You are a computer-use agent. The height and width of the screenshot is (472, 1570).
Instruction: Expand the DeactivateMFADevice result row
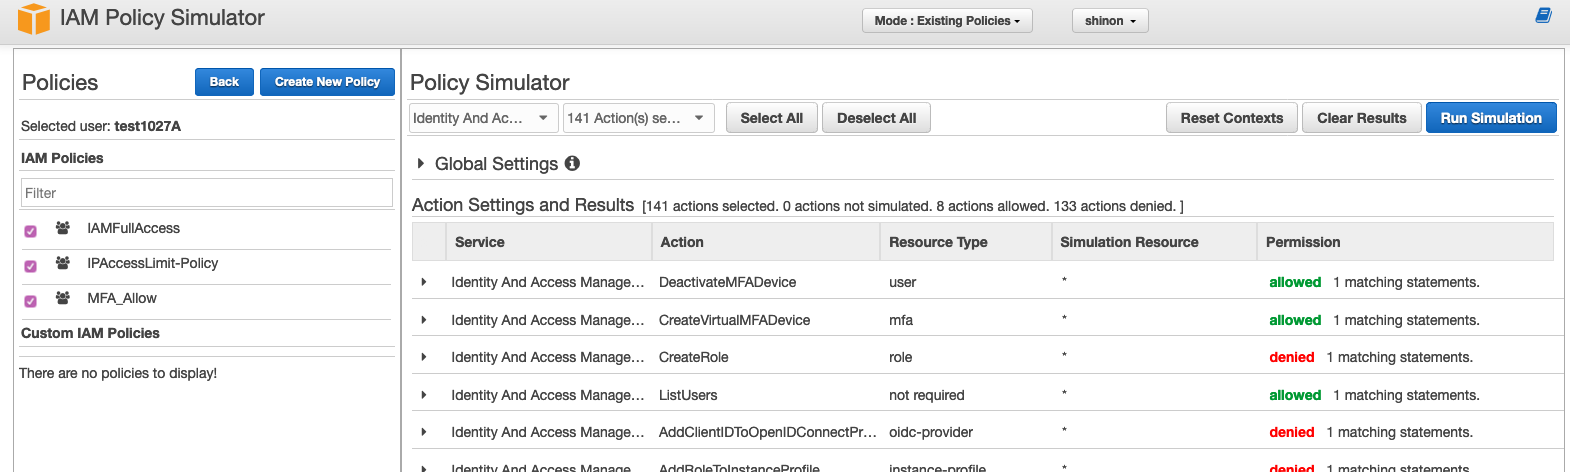point(424,282)
